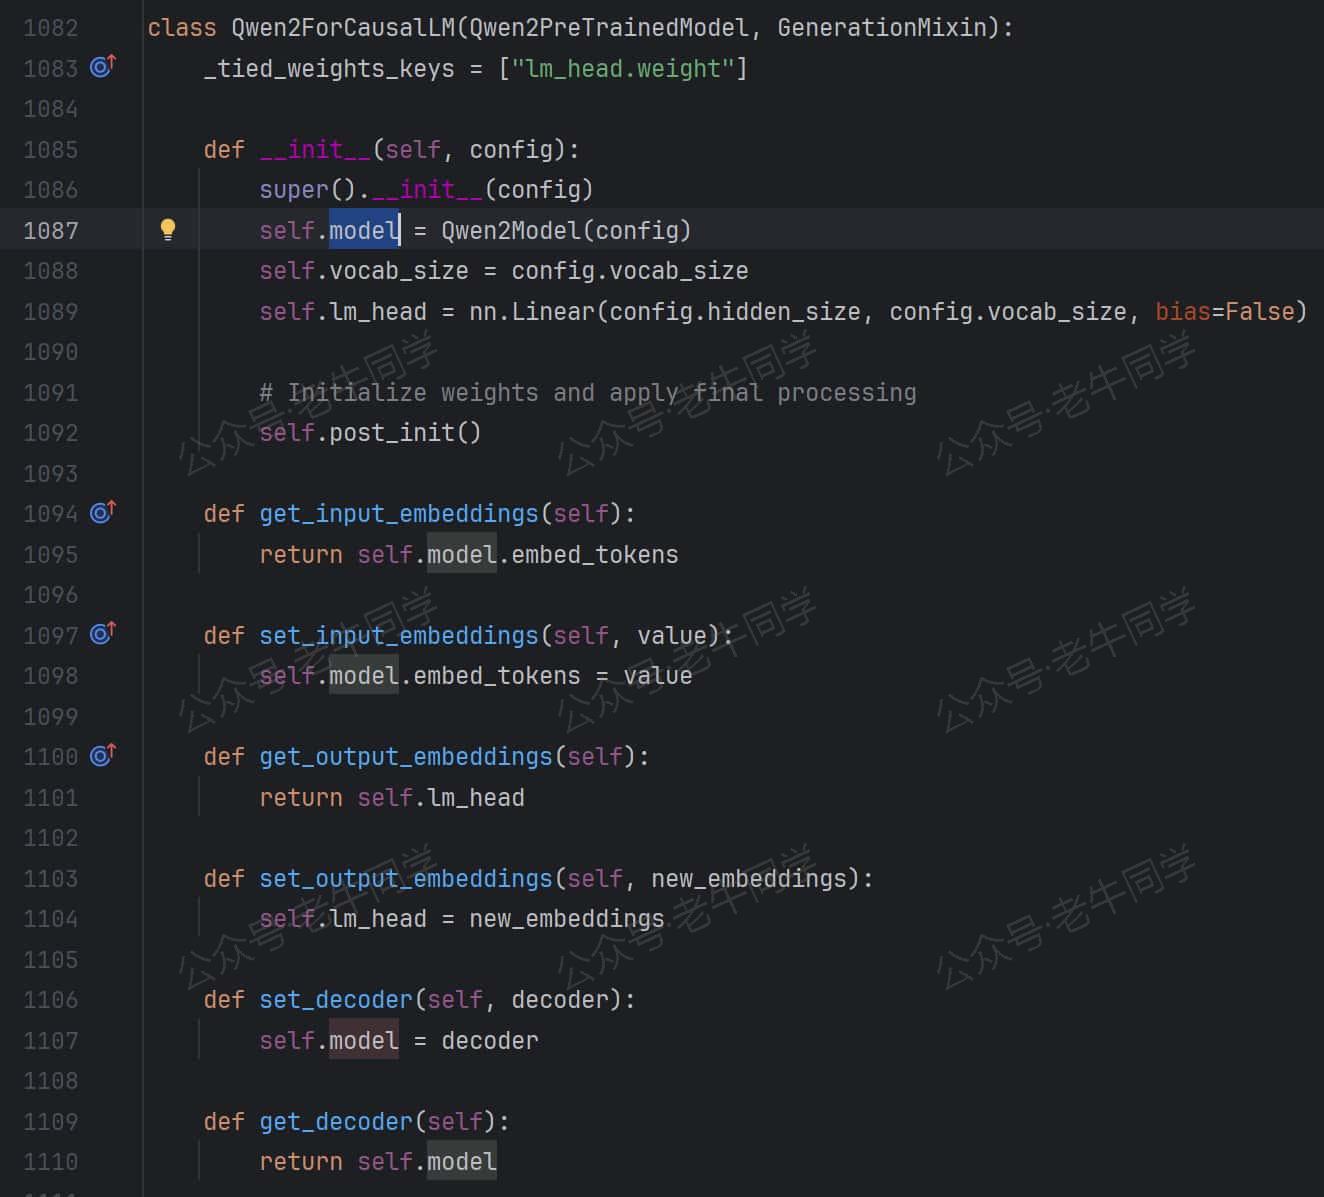
Task: Click the post_init() call
Action: tap(405, 433)
